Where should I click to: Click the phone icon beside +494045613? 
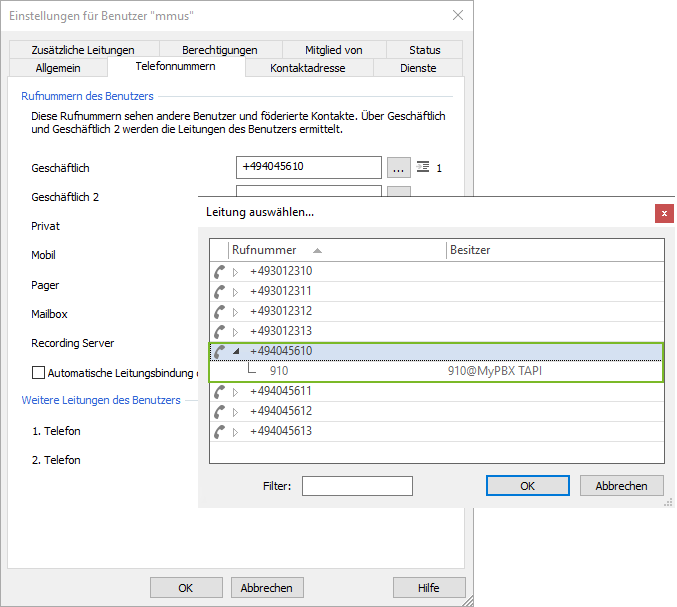(219, 431)
